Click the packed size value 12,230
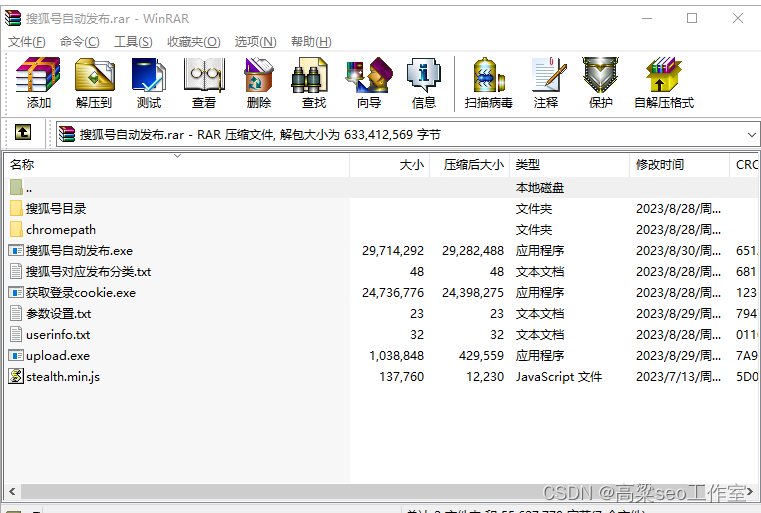The image size is (761, 513). [485, 377]
